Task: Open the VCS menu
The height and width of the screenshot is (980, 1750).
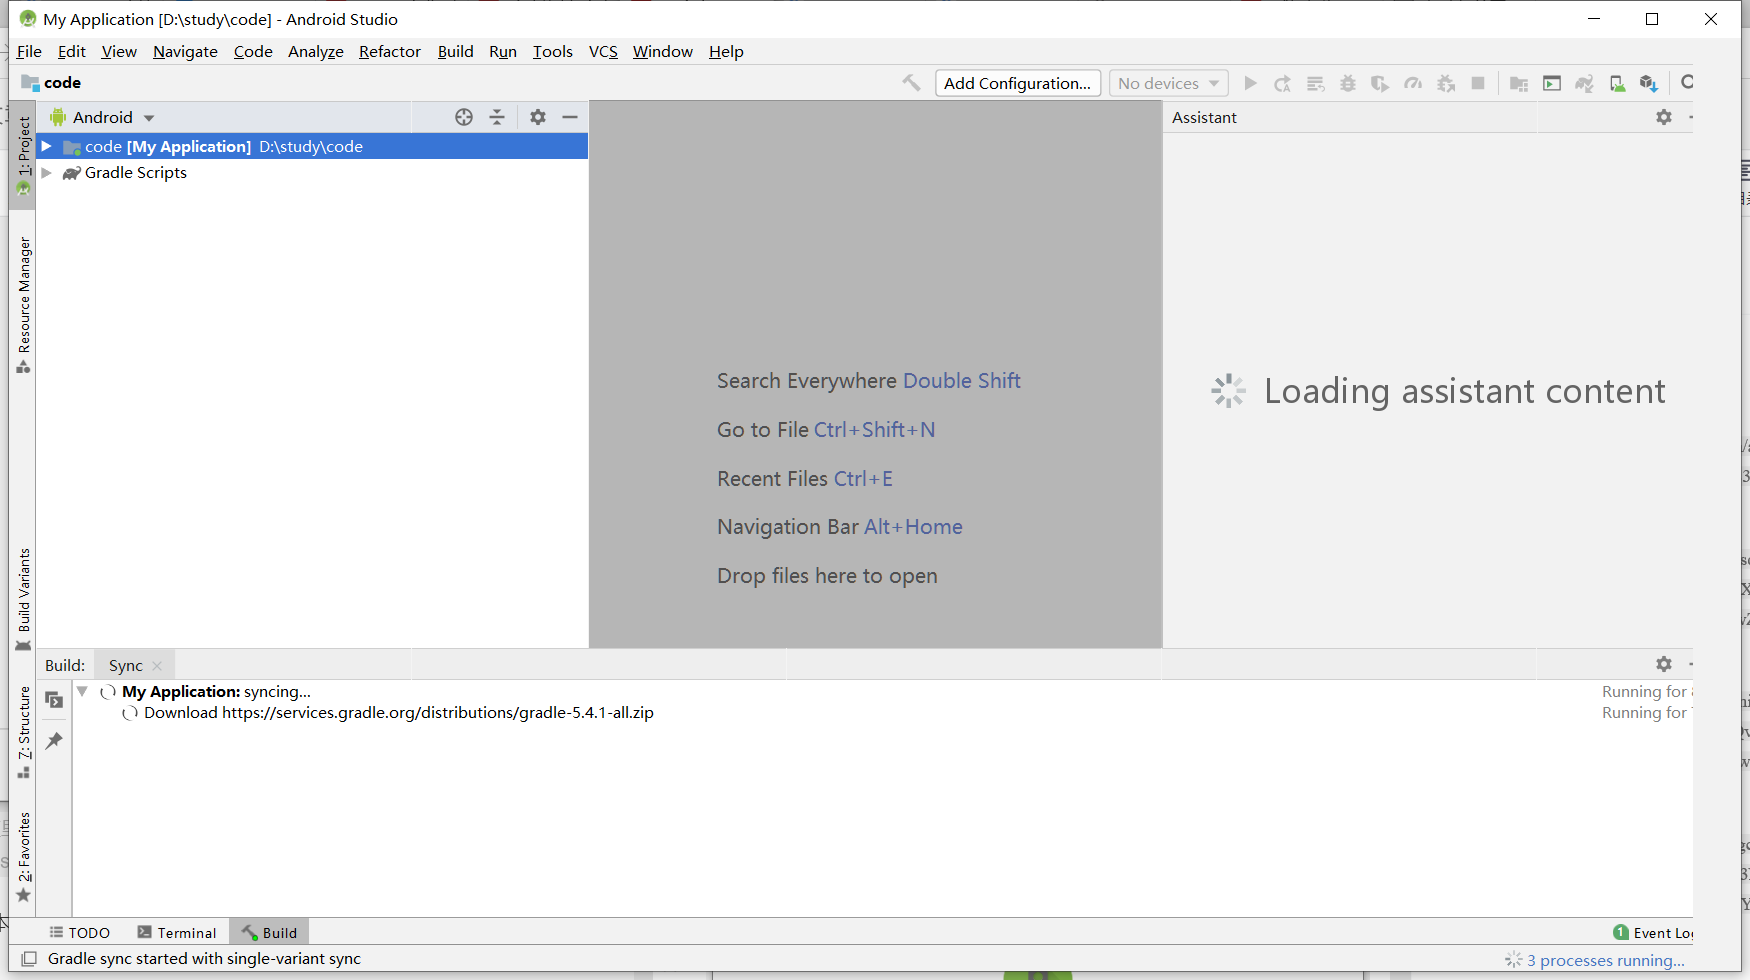Action: (x=603, y=52)
